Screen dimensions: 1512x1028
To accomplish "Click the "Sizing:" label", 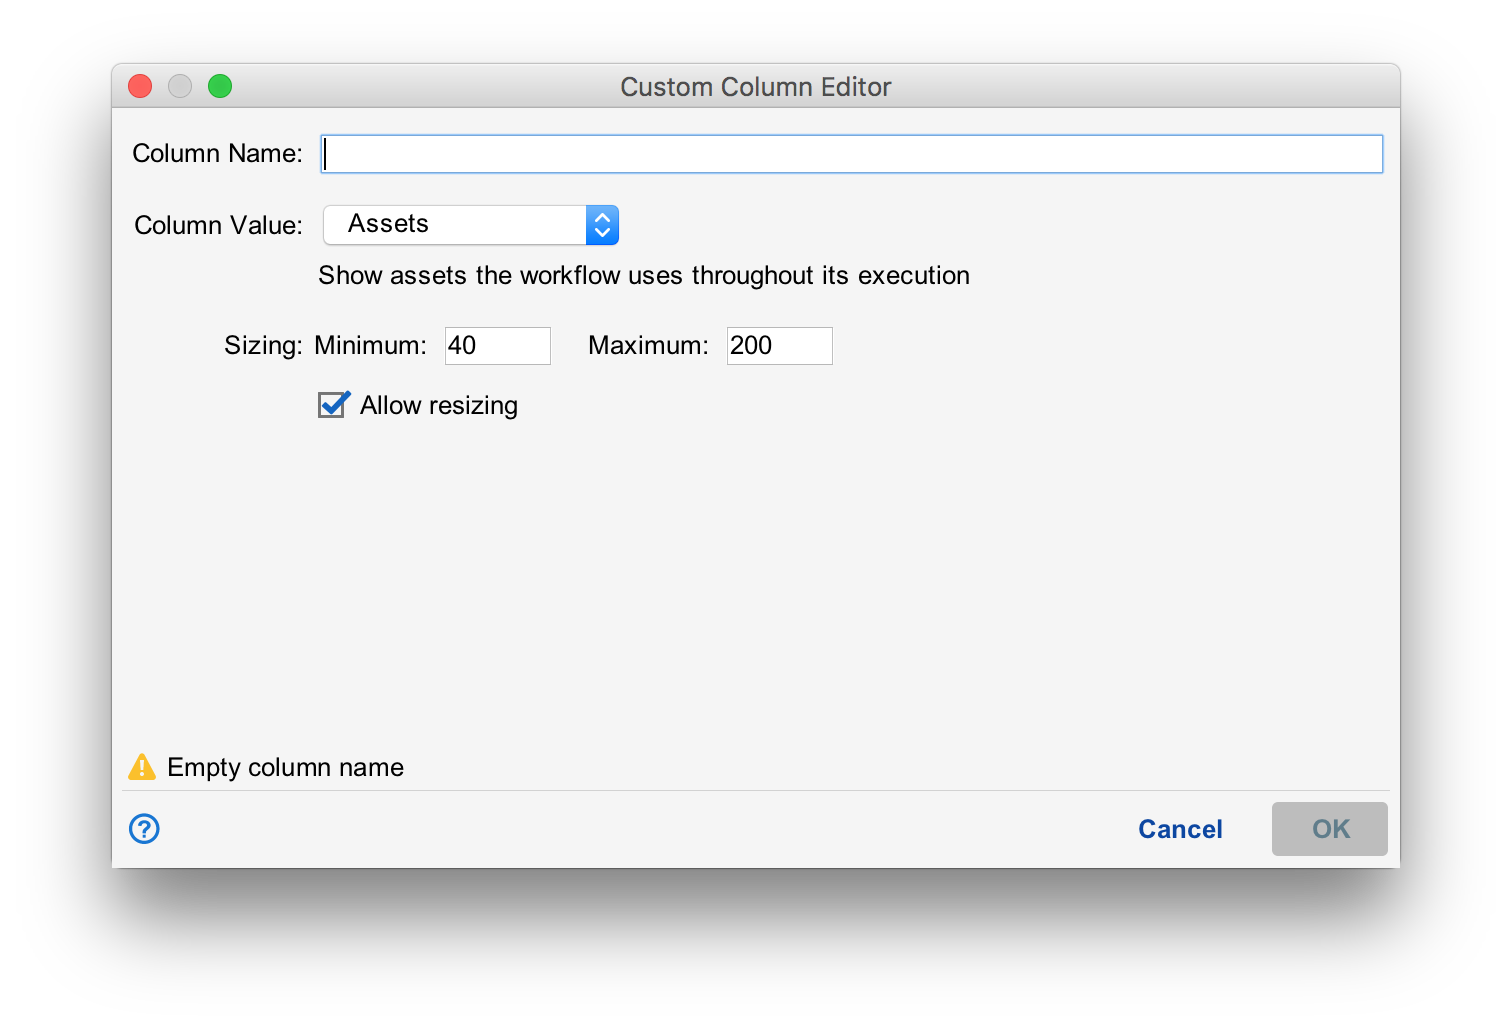I will [x=263, y=346].
